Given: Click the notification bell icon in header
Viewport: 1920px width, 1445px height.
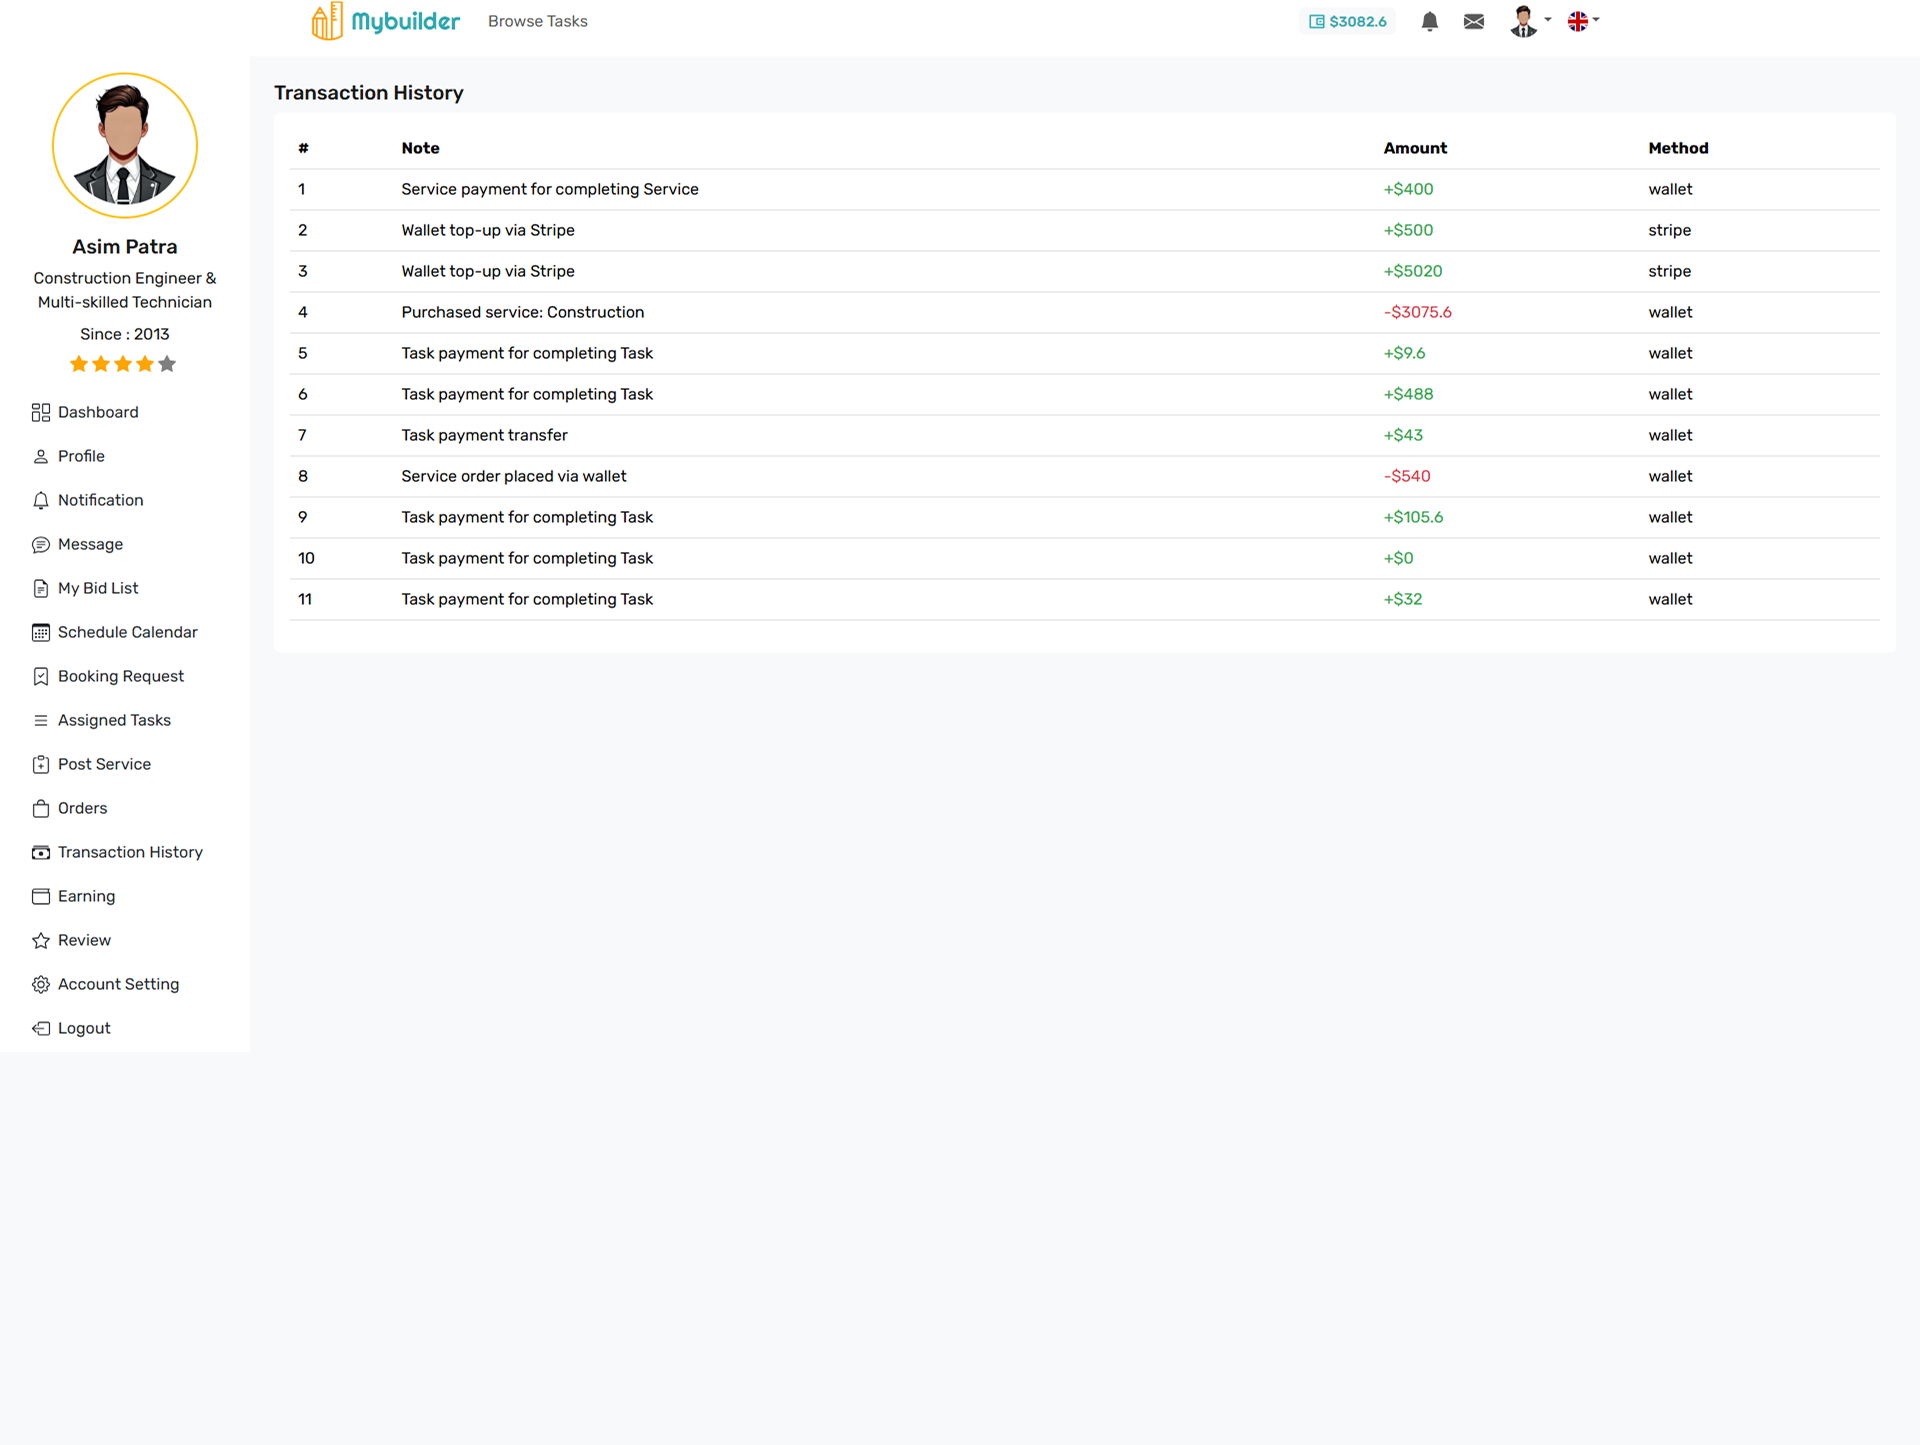Looking at the screenshot, I should (1429, 22).
